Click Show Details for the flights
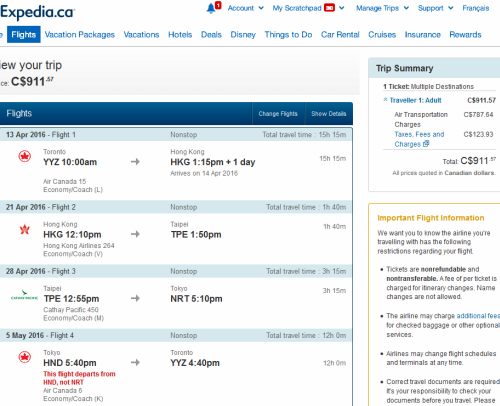The width and height of the screenshot is (500, 406). [x=329, y=114]
